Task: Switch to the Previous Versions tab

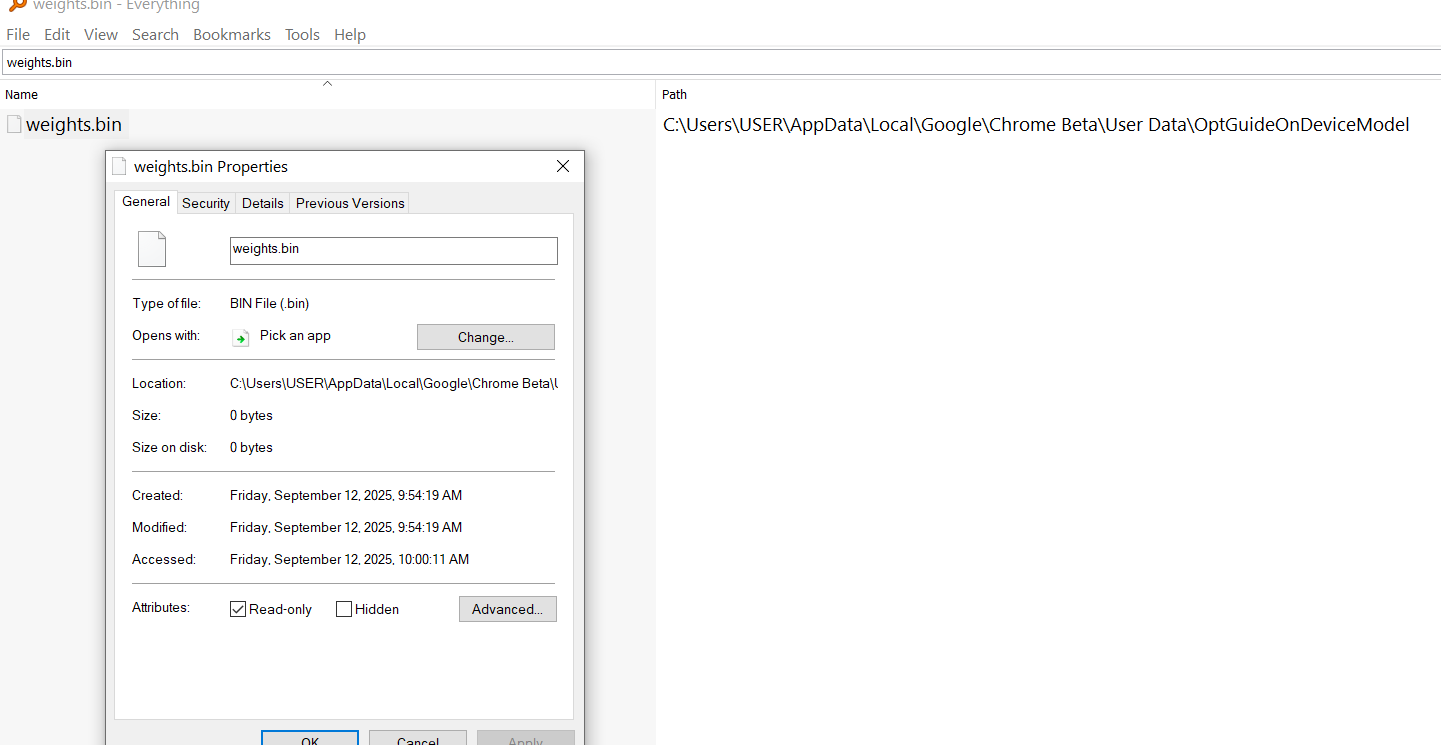Action: point(350,203)
